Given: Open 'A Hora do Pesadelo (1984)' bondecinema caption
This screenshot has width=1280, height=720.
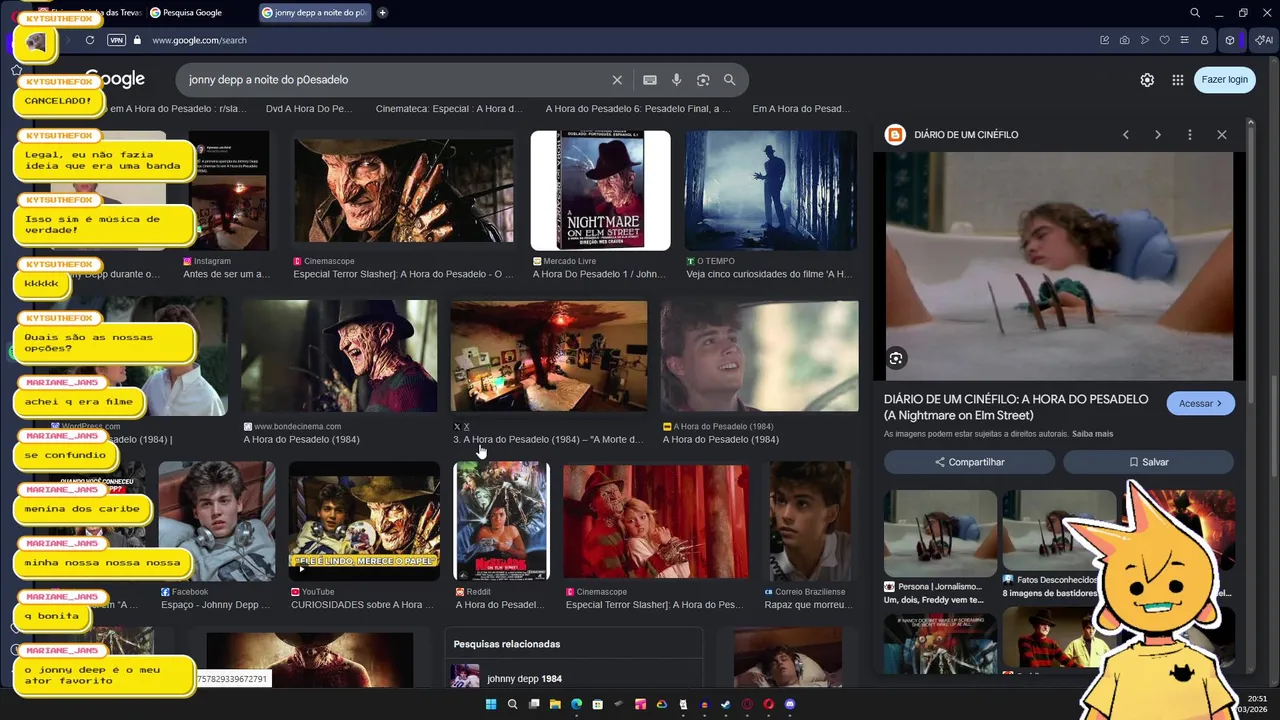Looking at the screenshot, I should 301,440.
